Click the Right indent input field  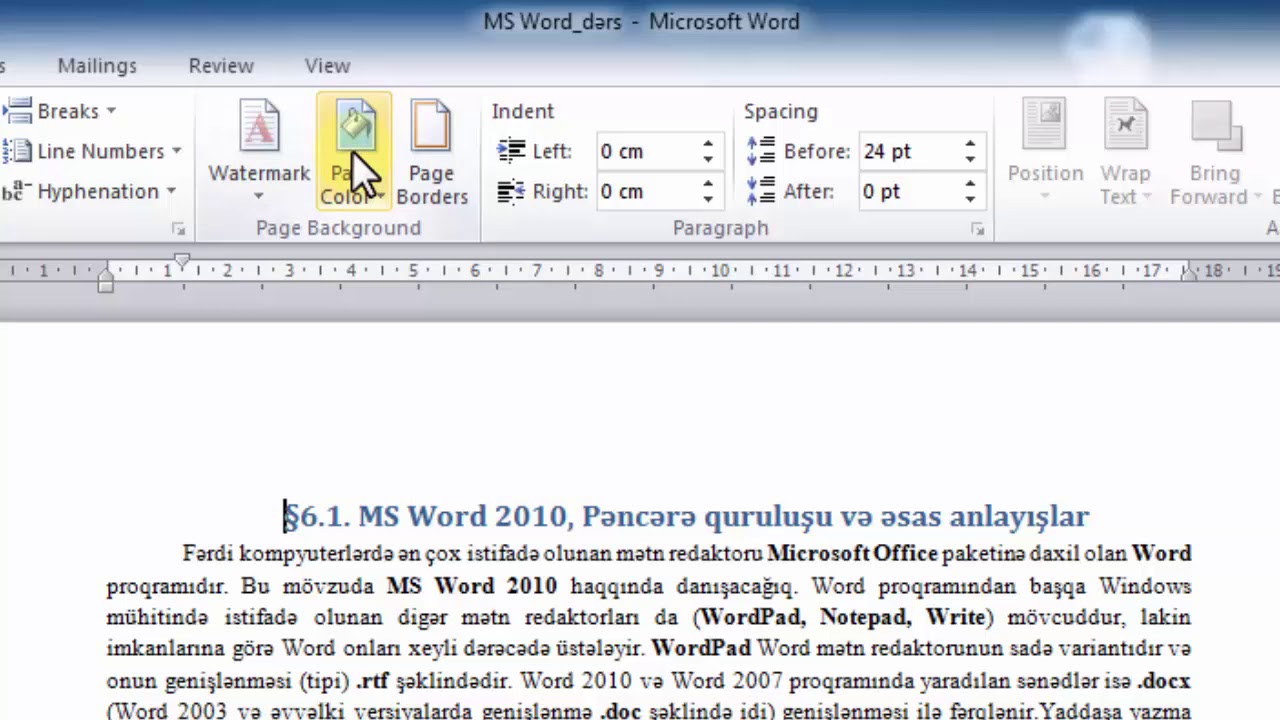[x=647, y=191]
